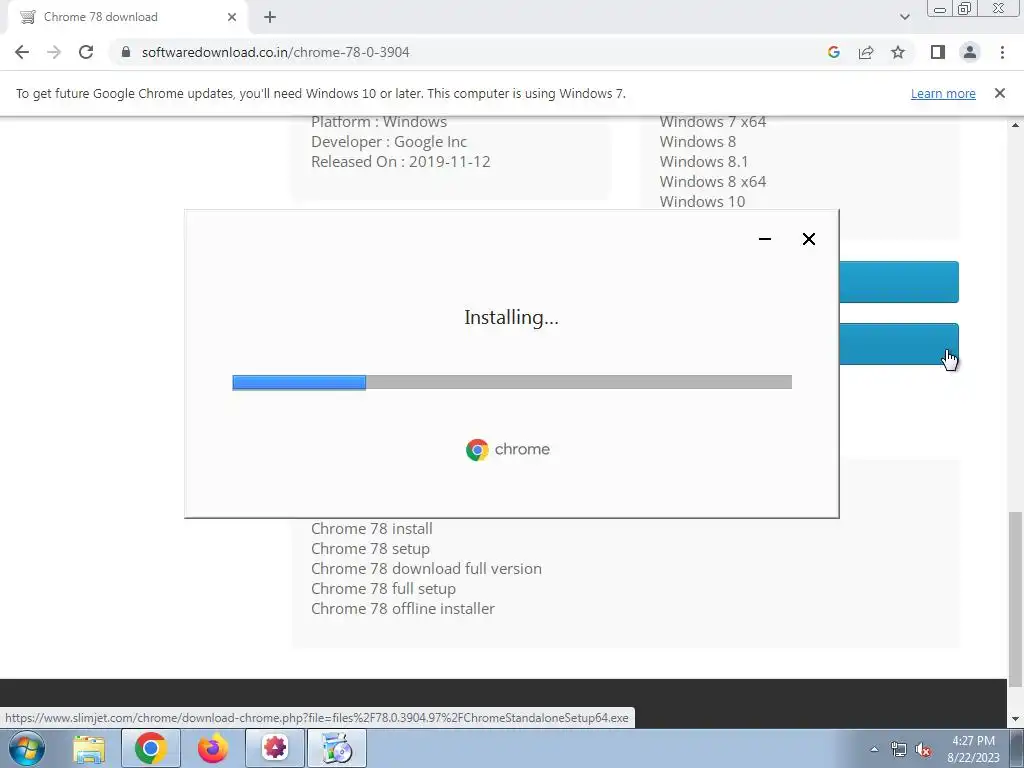The image size is (1024, 768).
Task: Close the Chrome installer dialog
Action: (808, 239)
